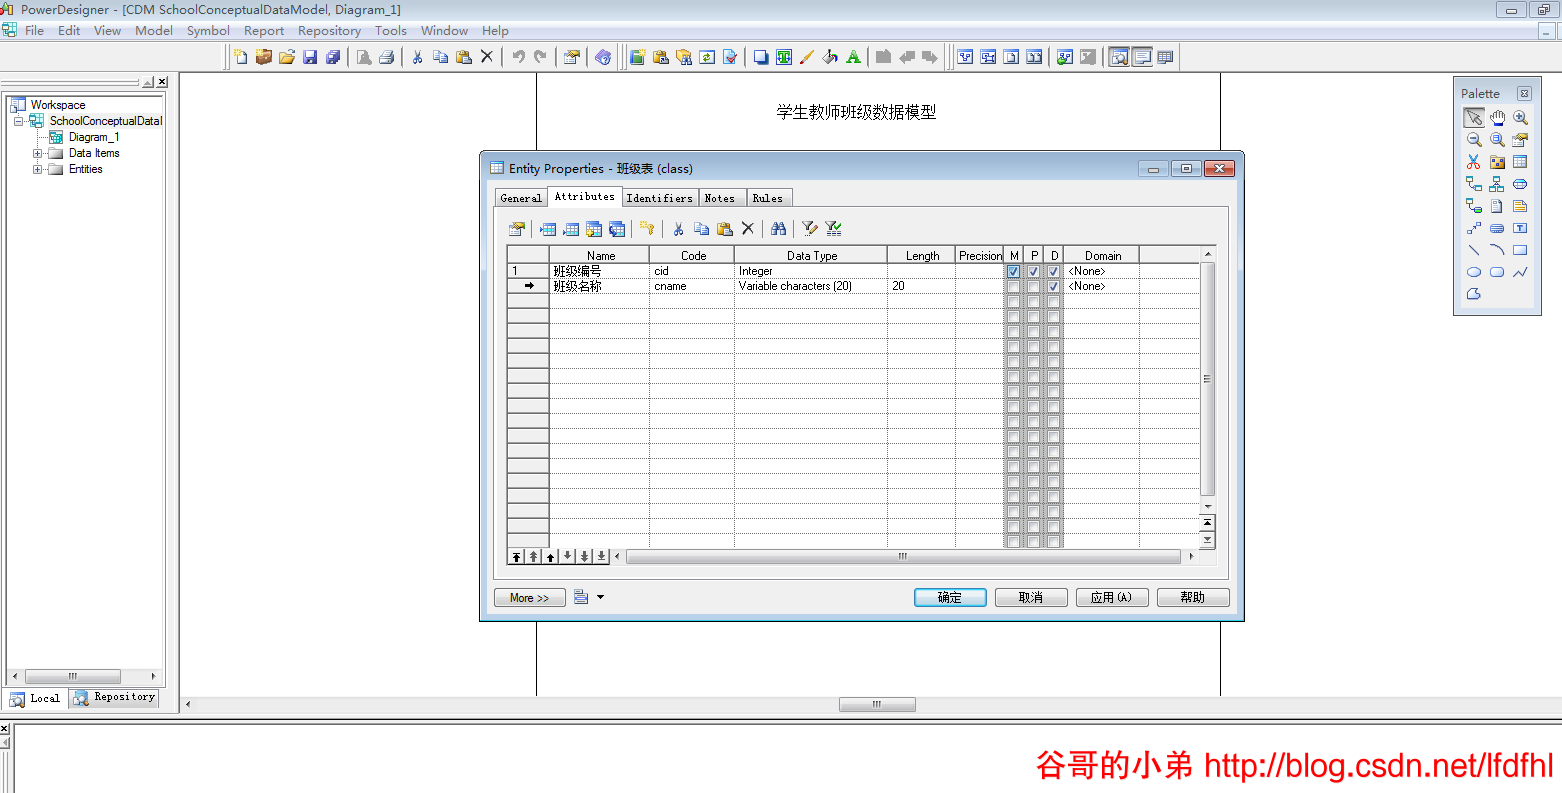The height and width of the screenshot is (793, 1562).
Task: Select the Entity tool in Palette
Action: (1520, 161)
